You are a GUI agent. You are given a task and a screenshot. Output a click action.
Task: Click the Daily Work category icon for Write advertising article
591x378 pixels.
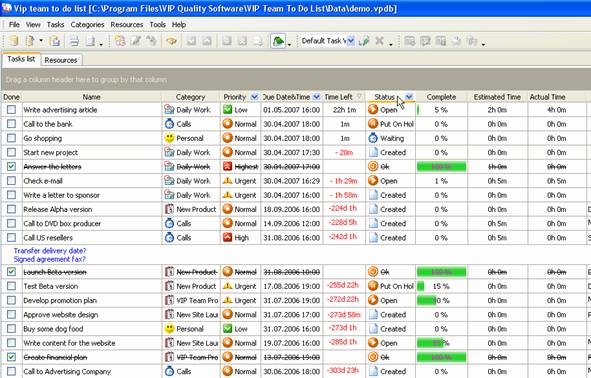coord(169,110)
